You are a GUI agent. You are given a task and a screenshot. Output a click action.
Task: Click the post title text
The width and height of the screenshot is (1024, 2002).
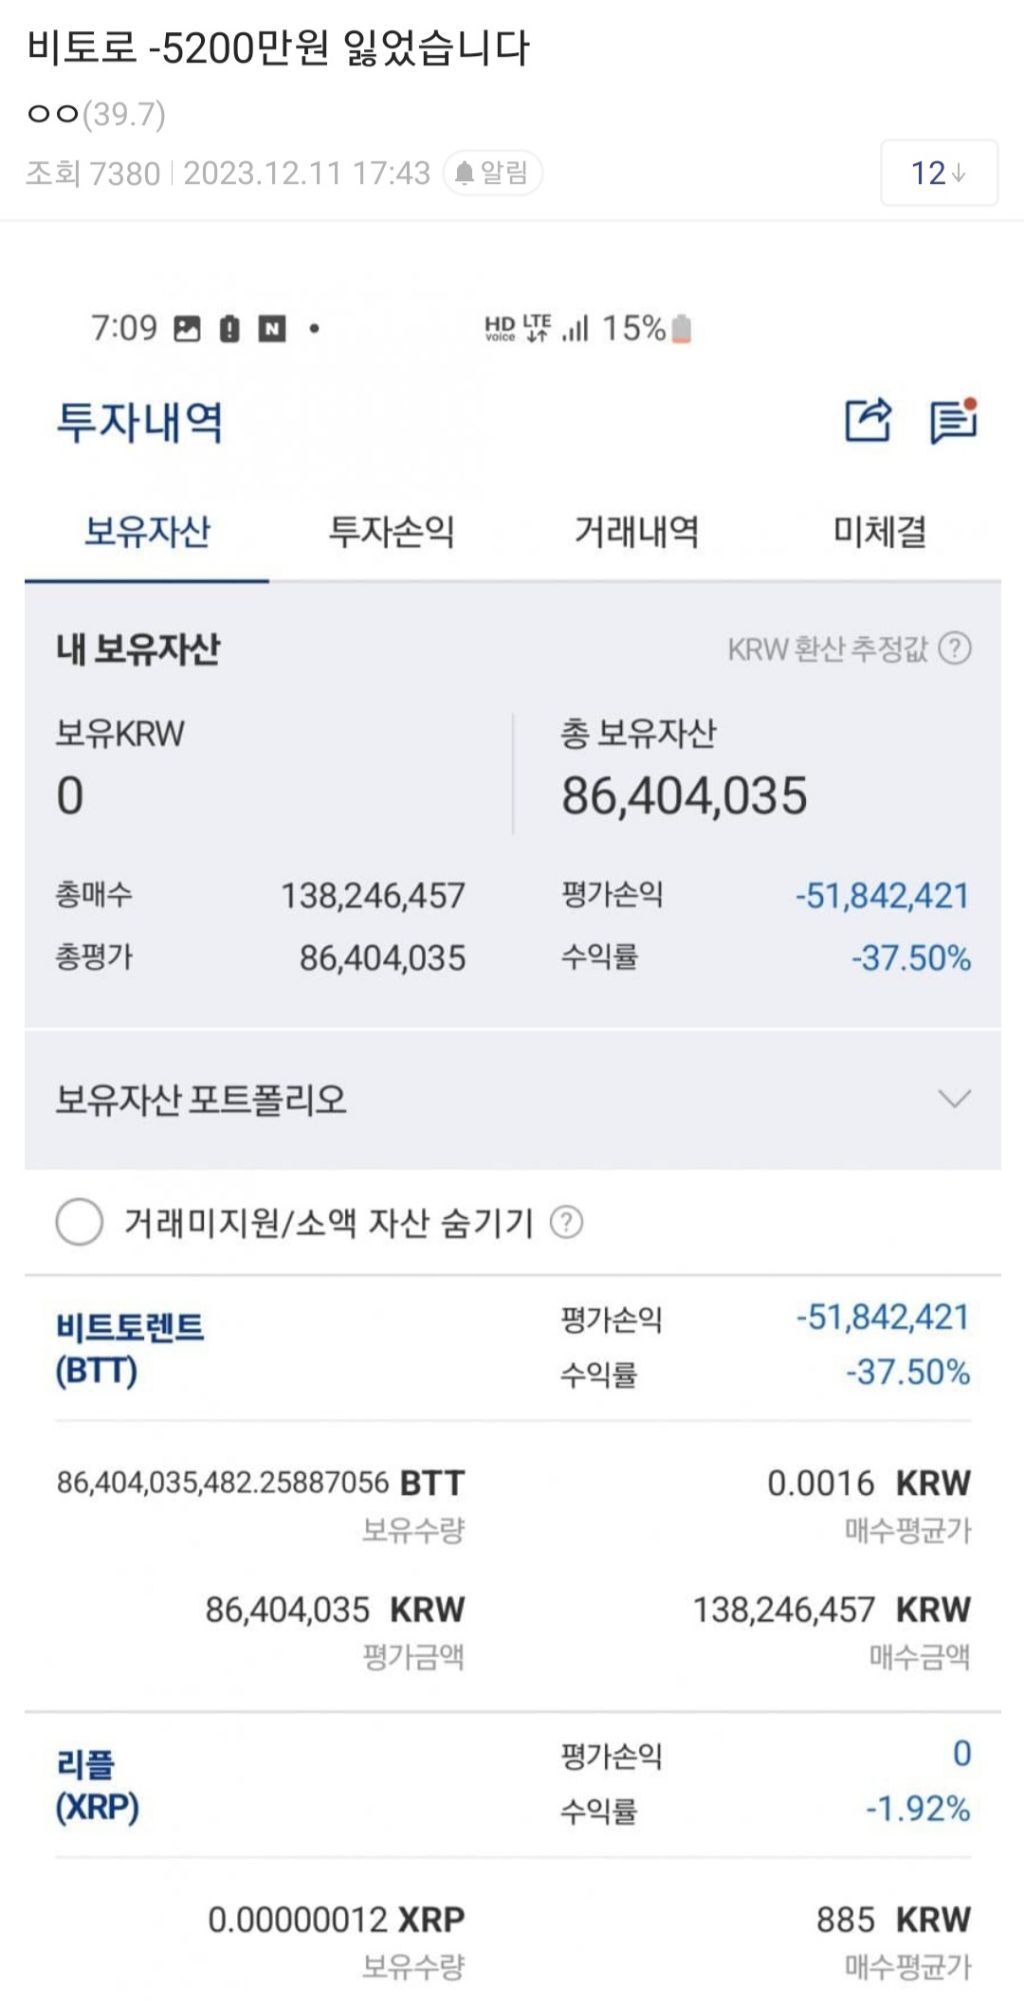click(278, 48)
